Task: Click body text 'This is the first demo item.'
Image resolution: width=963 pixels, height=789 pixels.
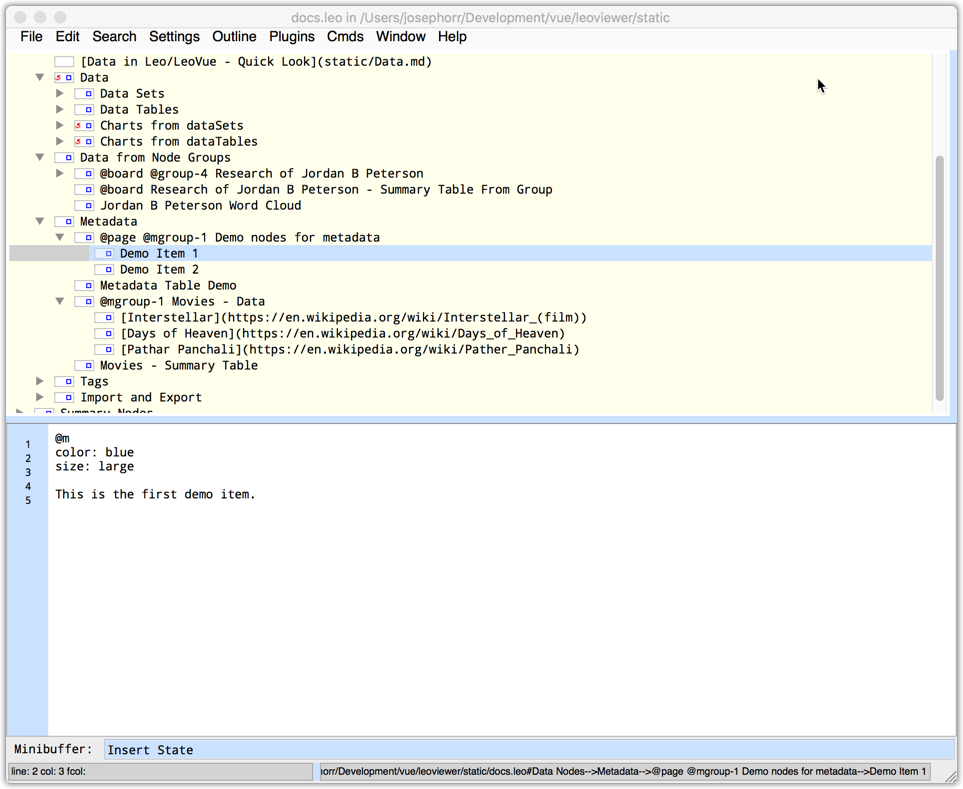Action: pos(155,494)
